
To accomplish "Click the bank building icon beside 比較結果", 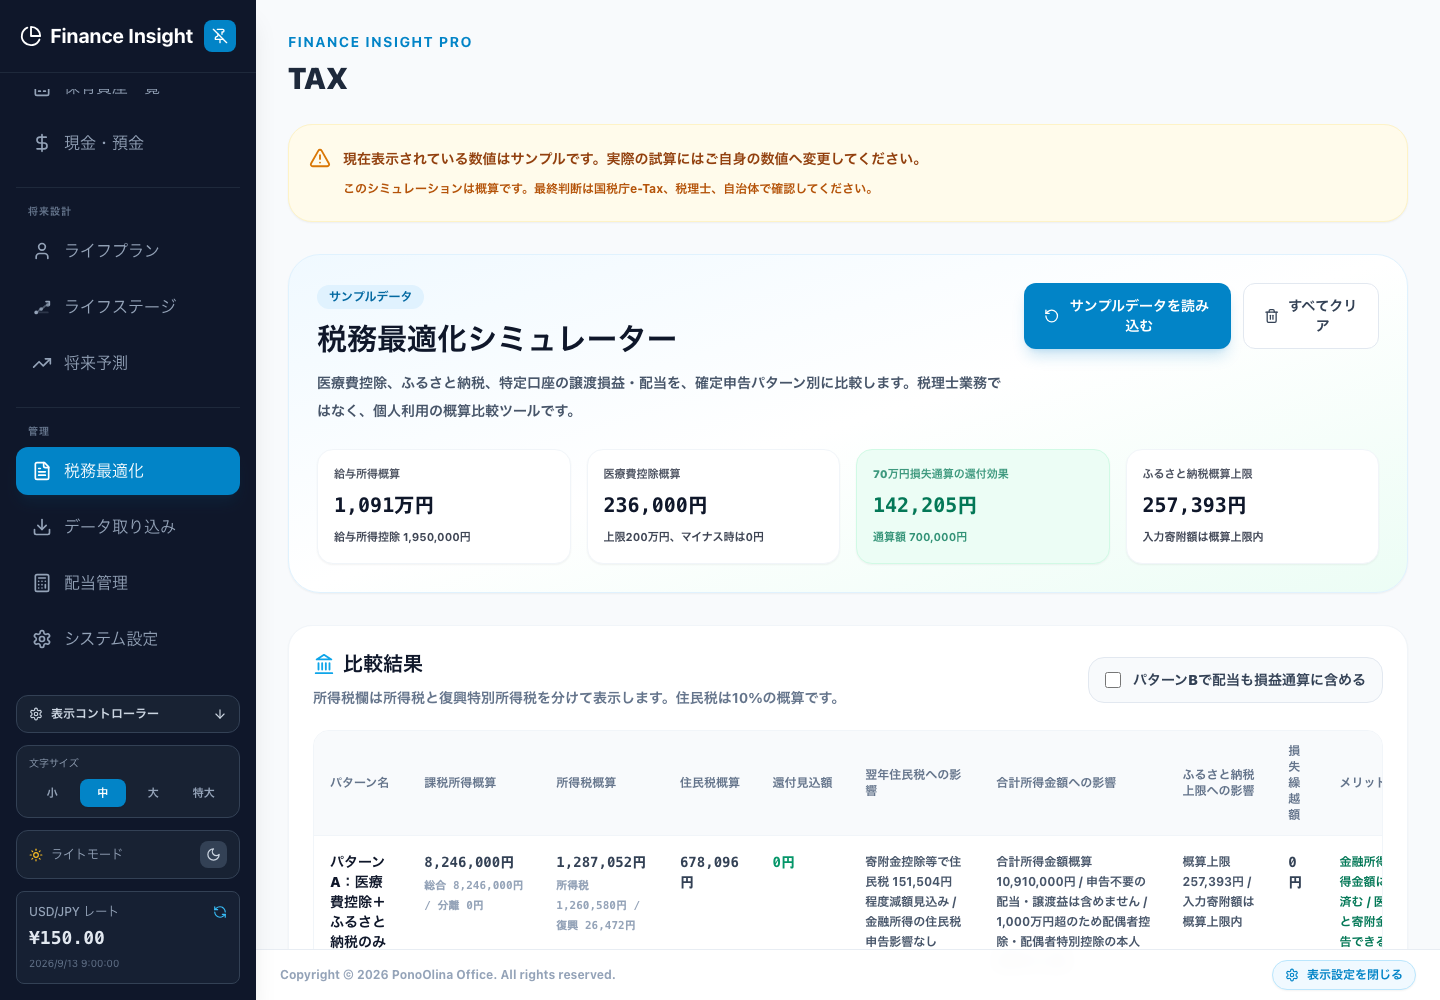I will [x=324, y=664].
